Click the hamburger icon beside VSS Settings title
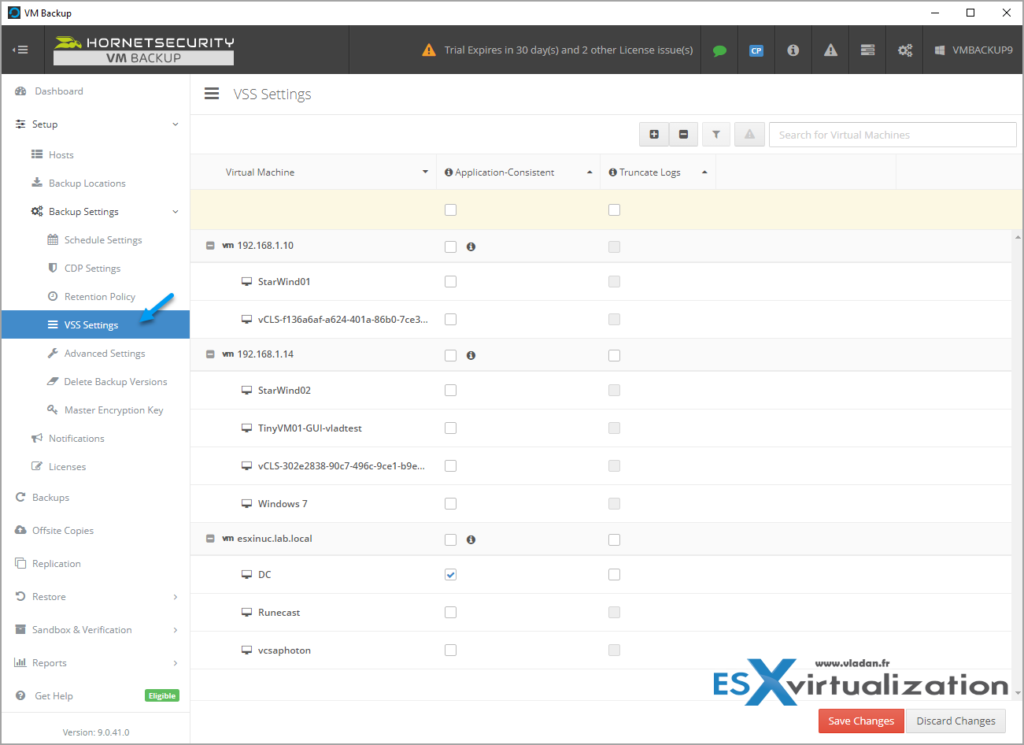The image size is (1024, 745). (x=211, y=93)
